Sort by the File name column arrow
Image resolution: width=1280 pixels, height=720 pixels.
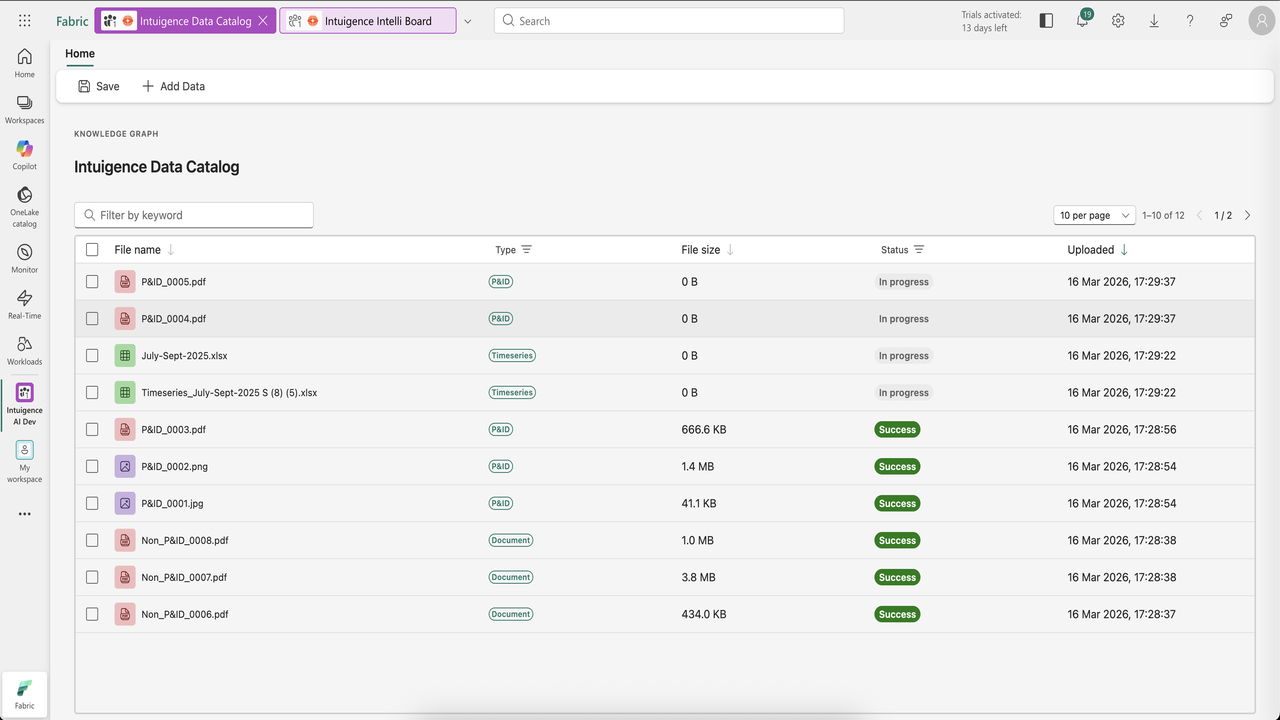(x=171, y=250)
